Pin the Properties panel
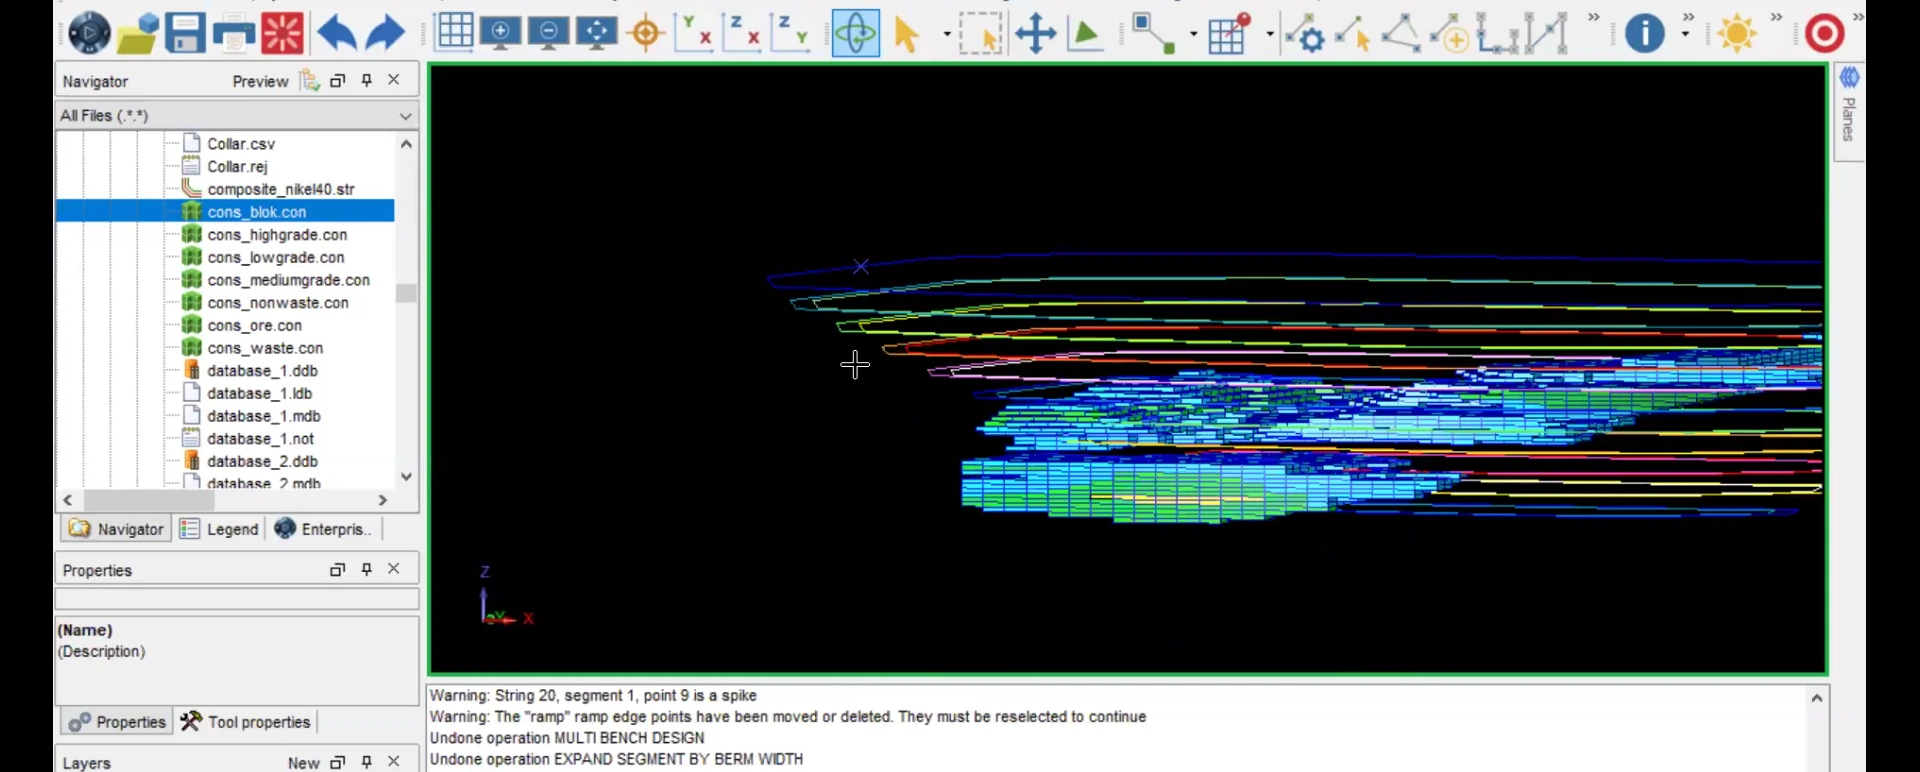Viewport: 1920px width, 772px height. (x=367, y=569)
